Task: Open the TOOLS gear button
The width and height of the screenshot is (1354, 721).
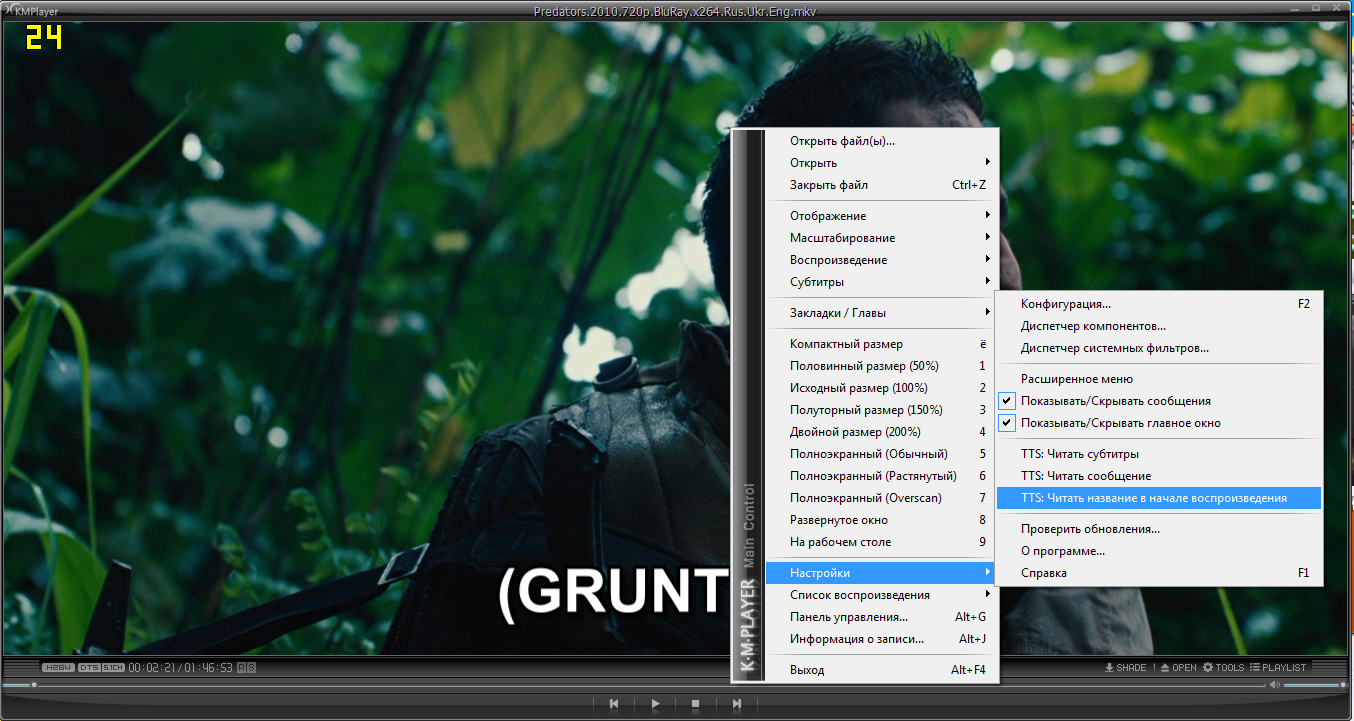Action: pyautogui.click(x=1223, y=667)
